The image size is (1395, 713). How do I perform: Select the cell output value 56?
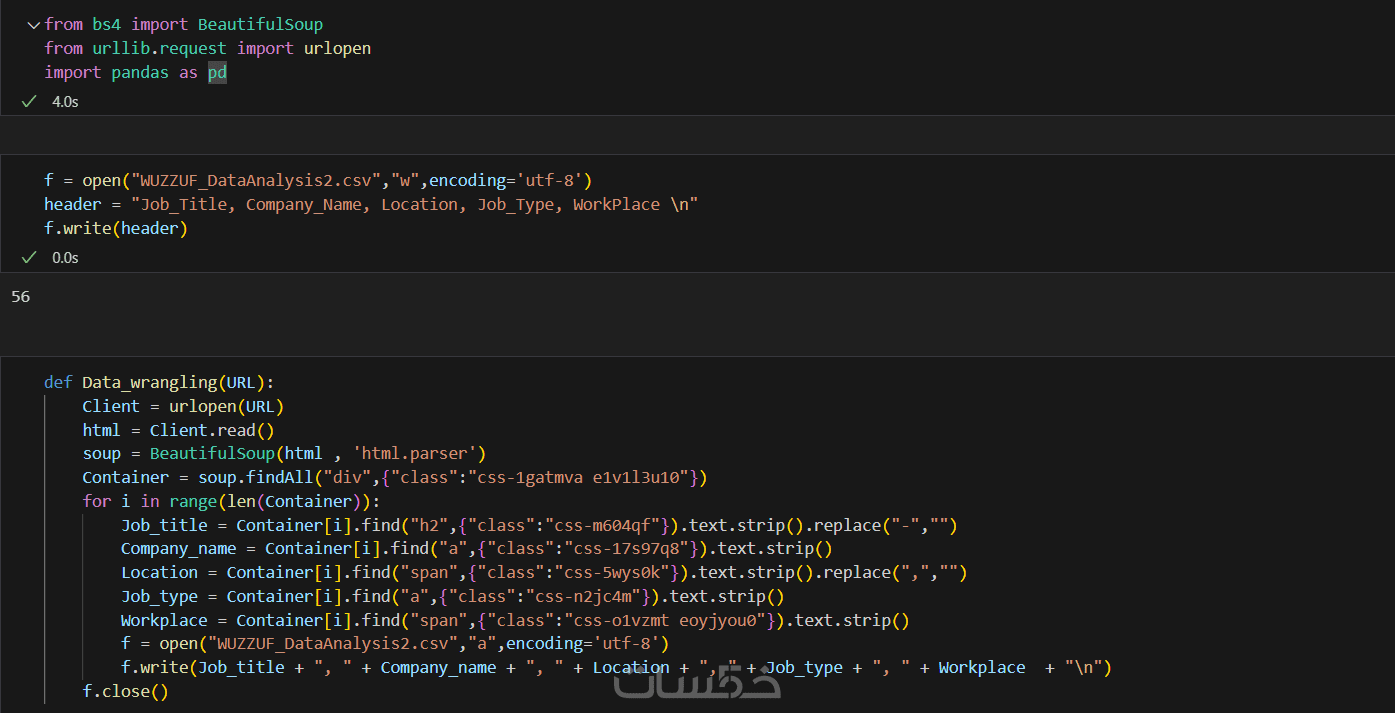pos(20,296)
